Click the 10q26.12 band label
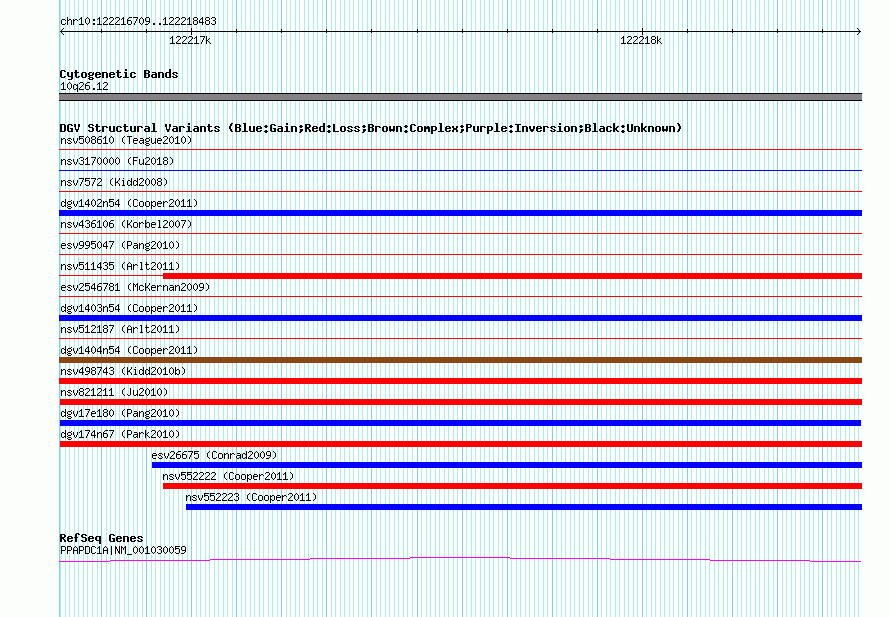Screen dimensions: 890x617 (x=84, y=86)
